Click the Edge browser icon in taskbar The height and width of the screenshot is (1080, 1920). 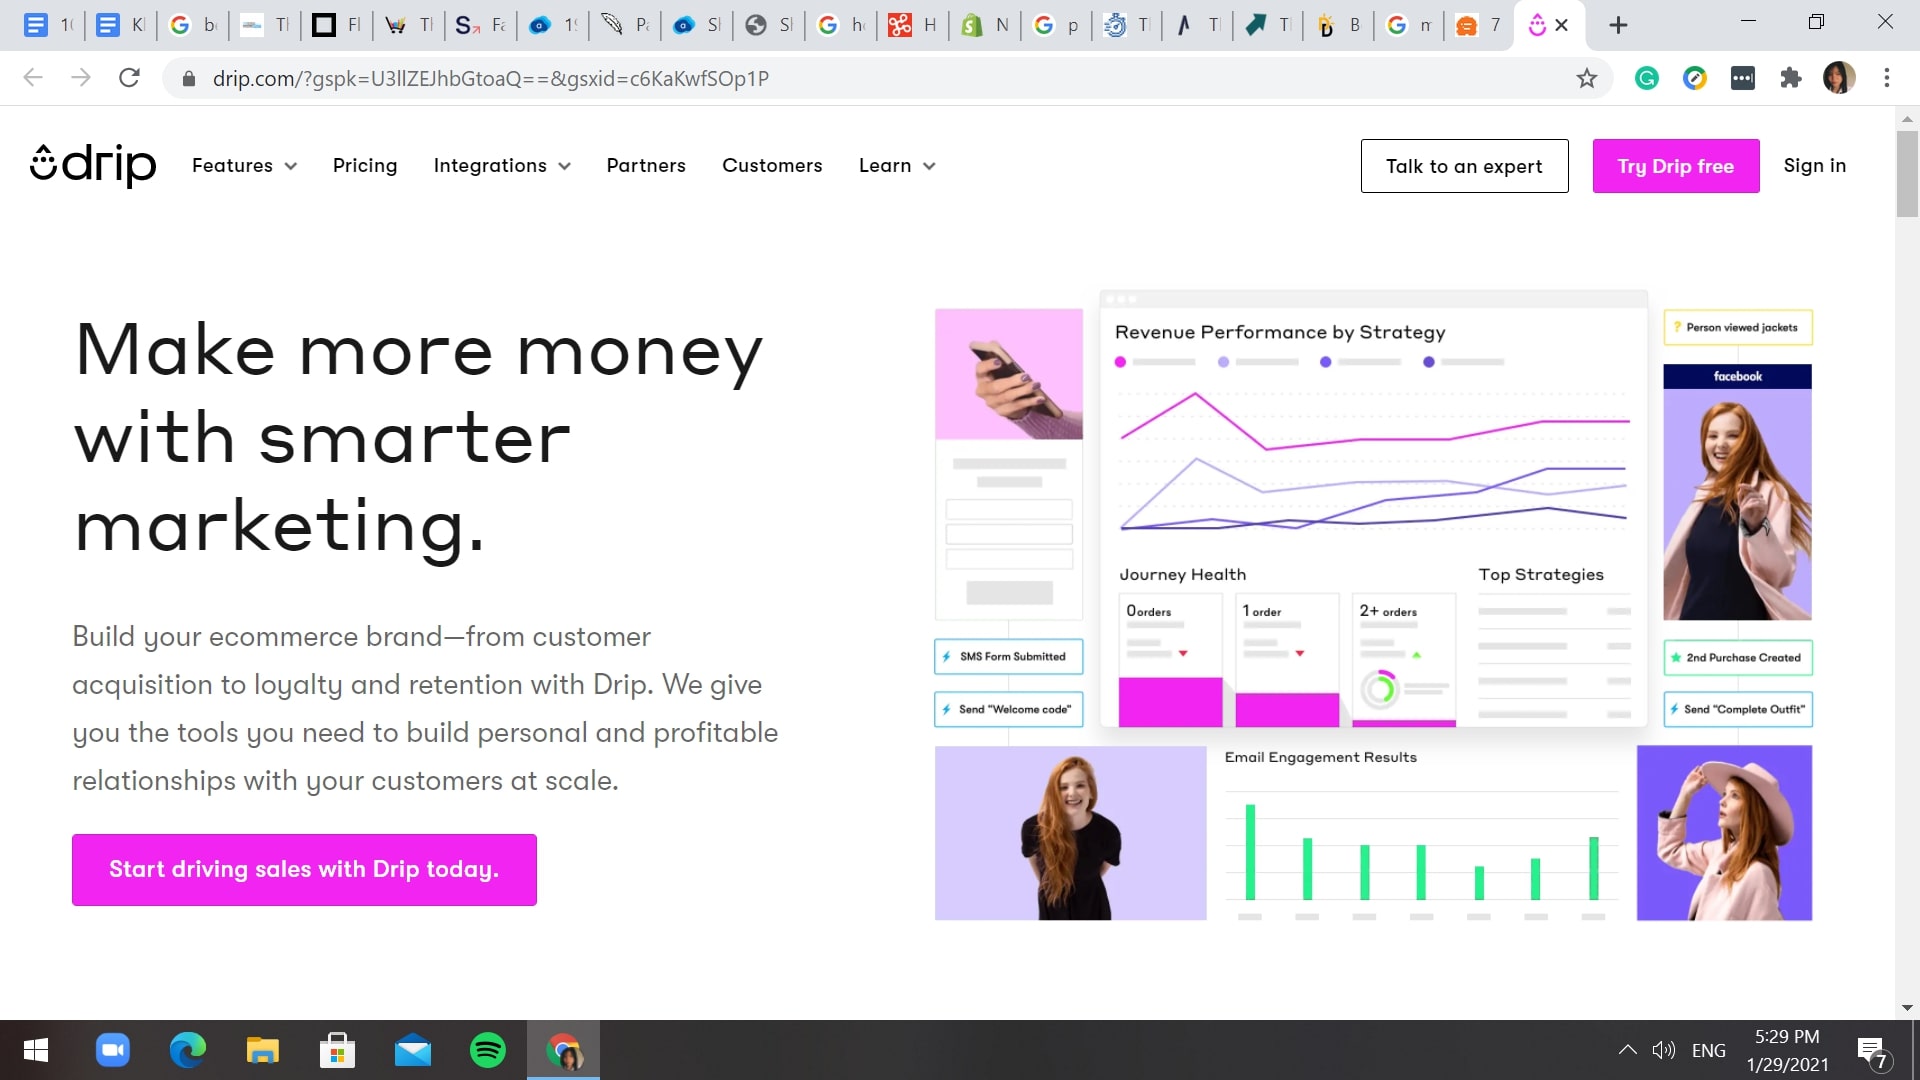(187, 1051)
